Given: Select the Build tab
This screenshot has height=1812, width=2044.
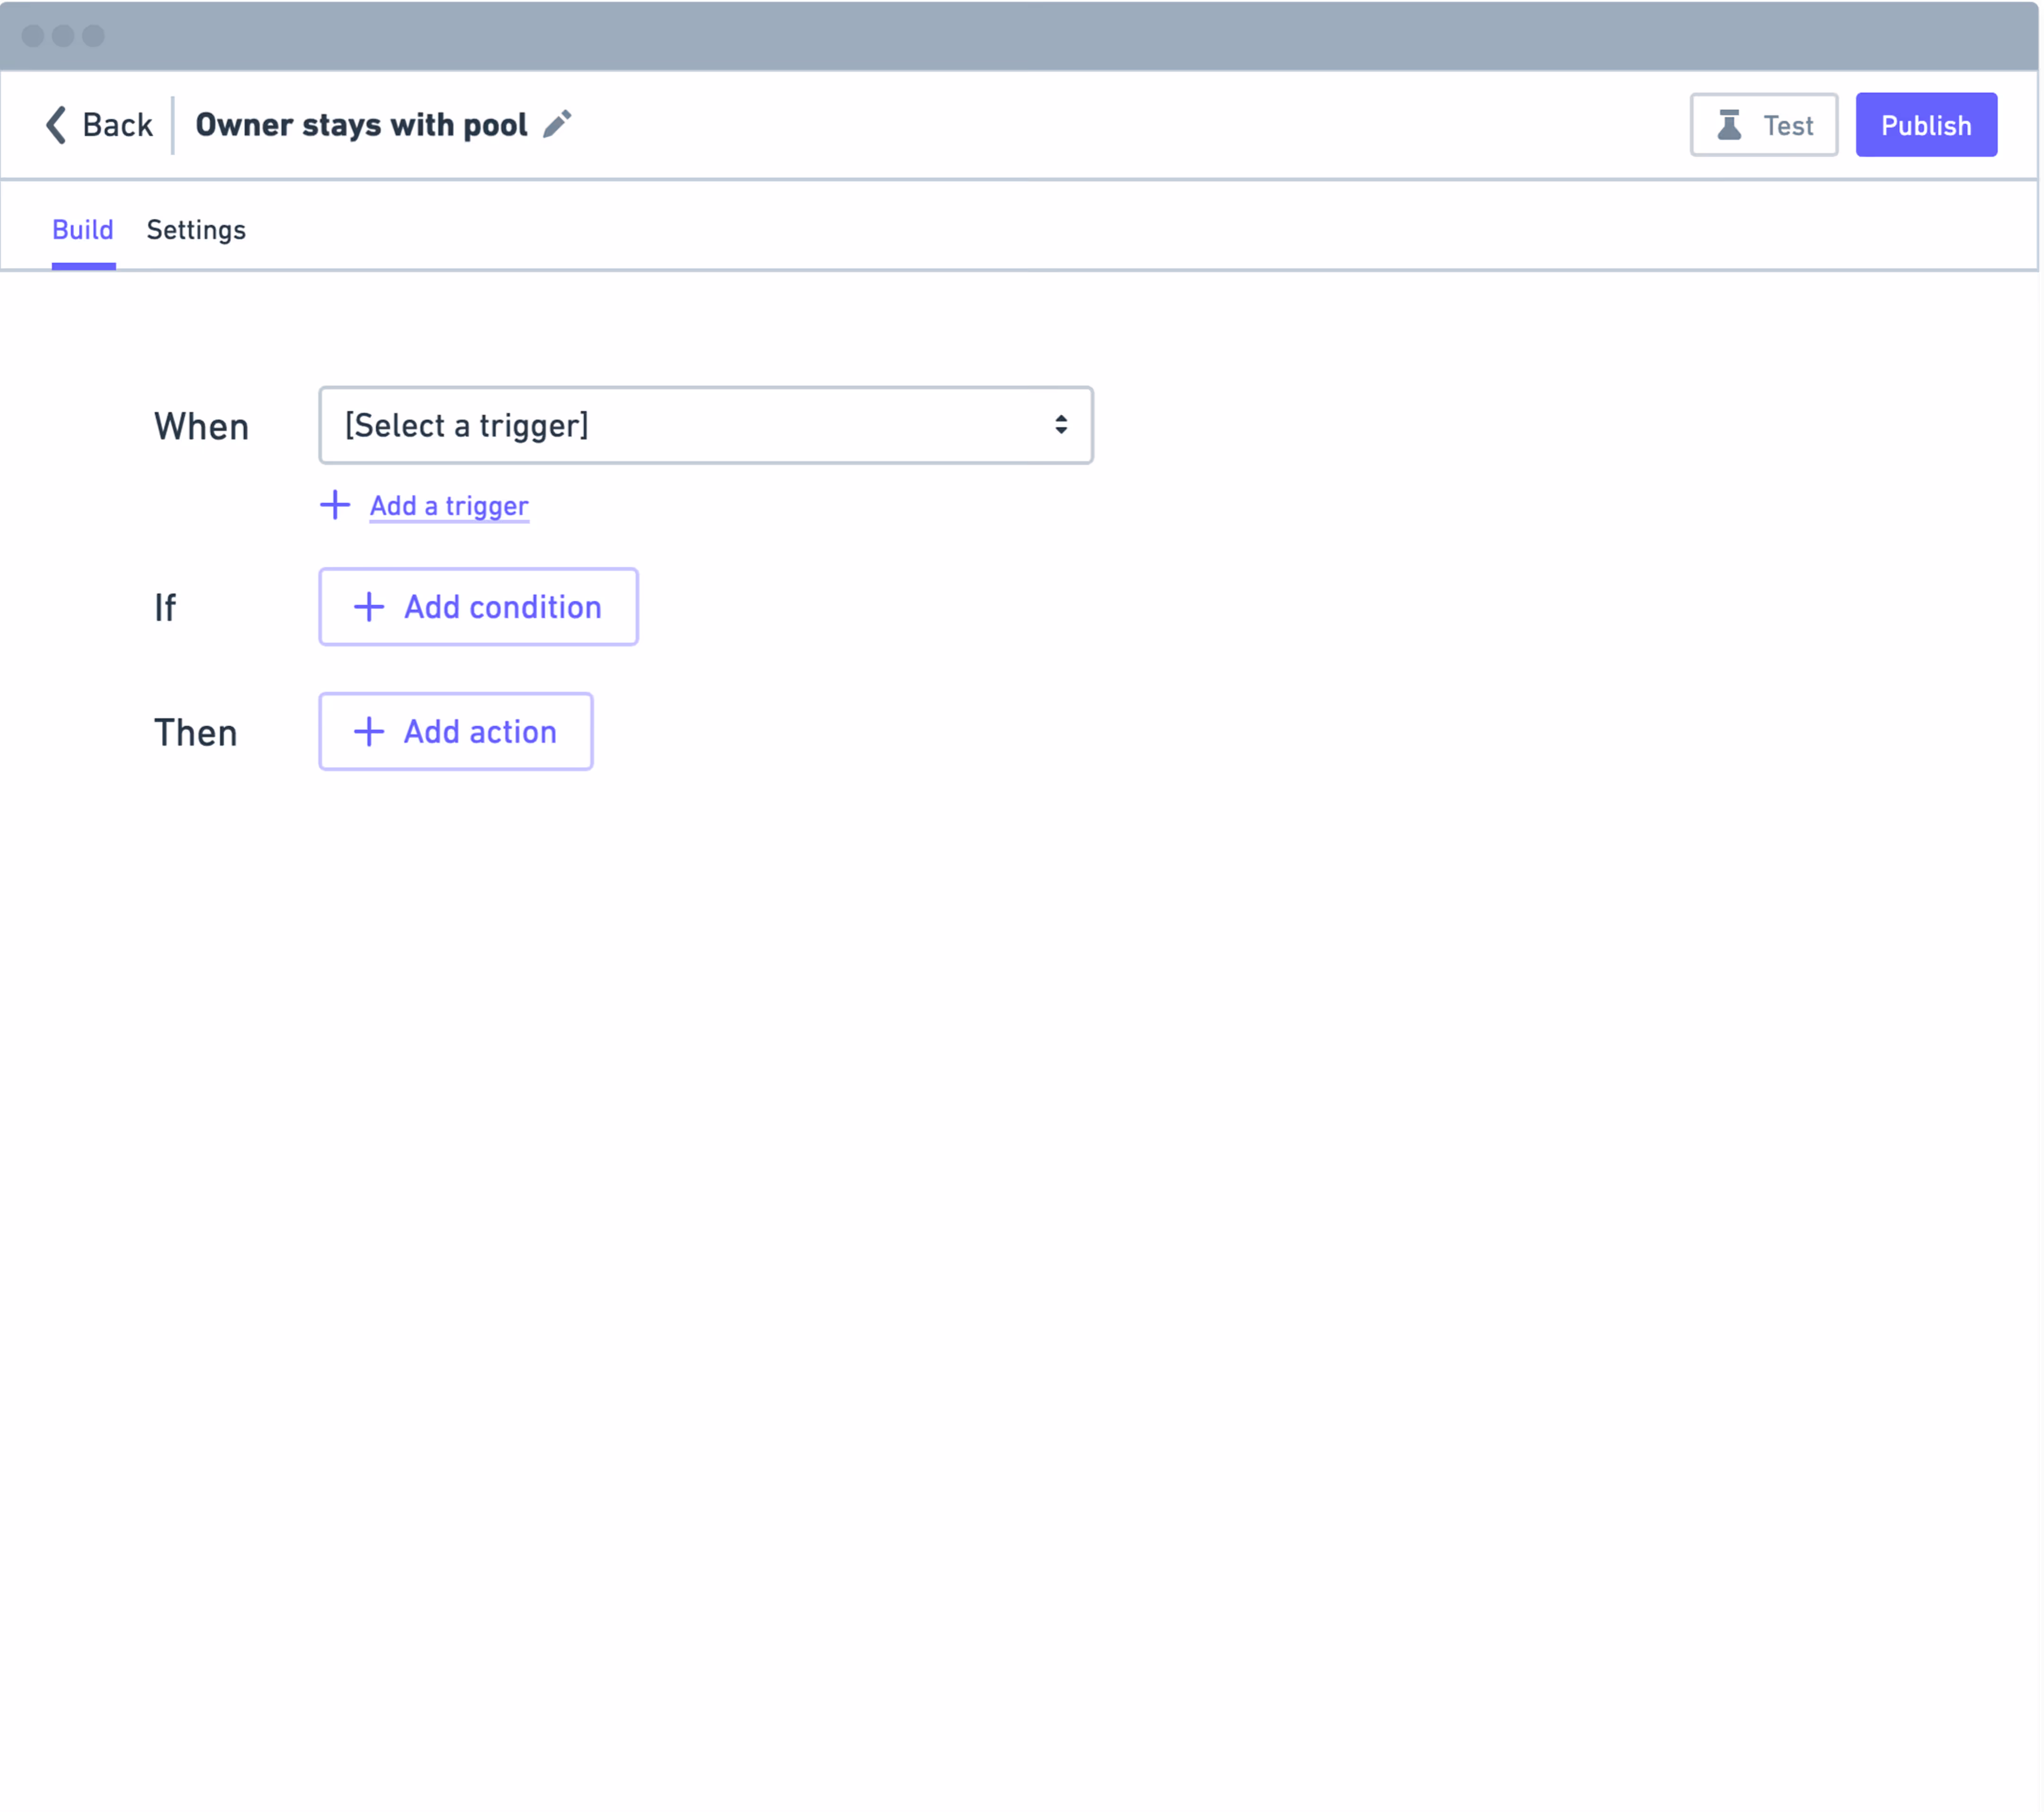Looking at the screenshot, I should (x=83, y=230).
